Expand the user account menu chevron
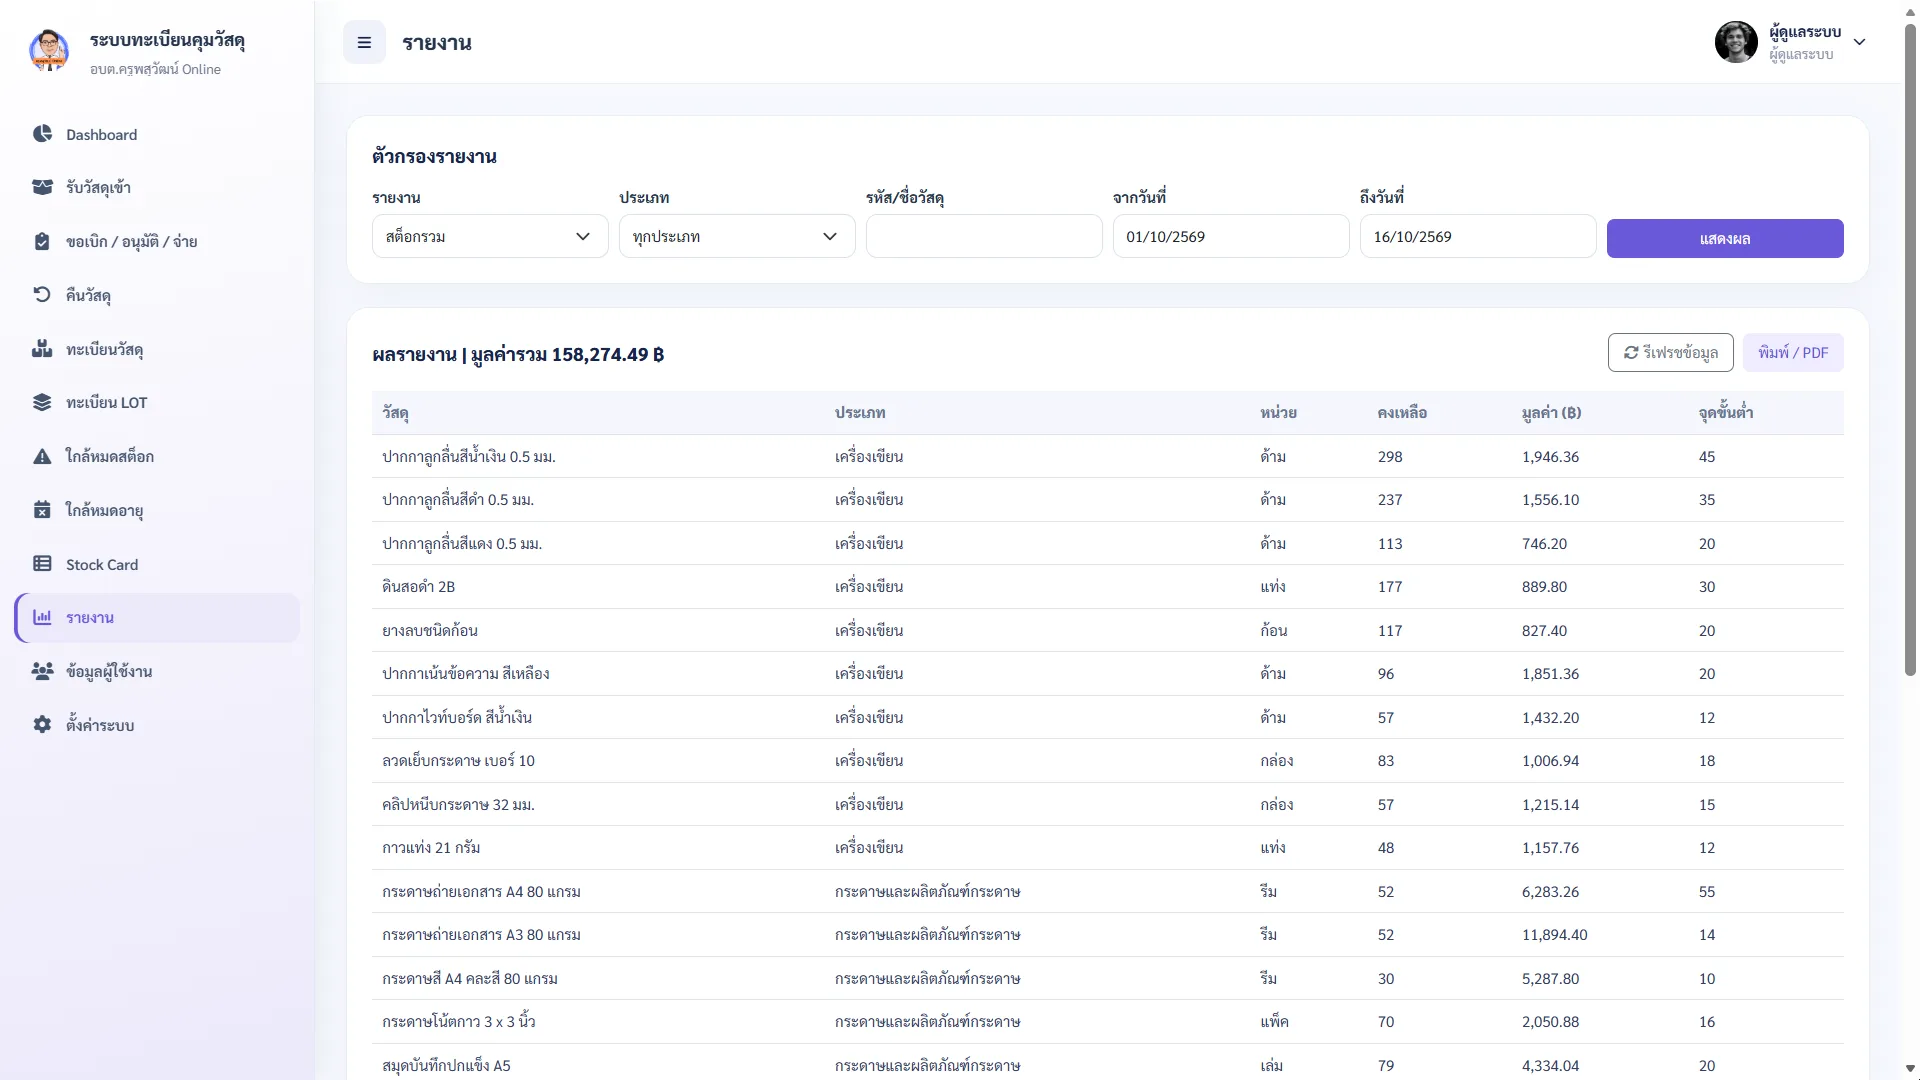The image size is (1920, 1080). coord(1859,42)
